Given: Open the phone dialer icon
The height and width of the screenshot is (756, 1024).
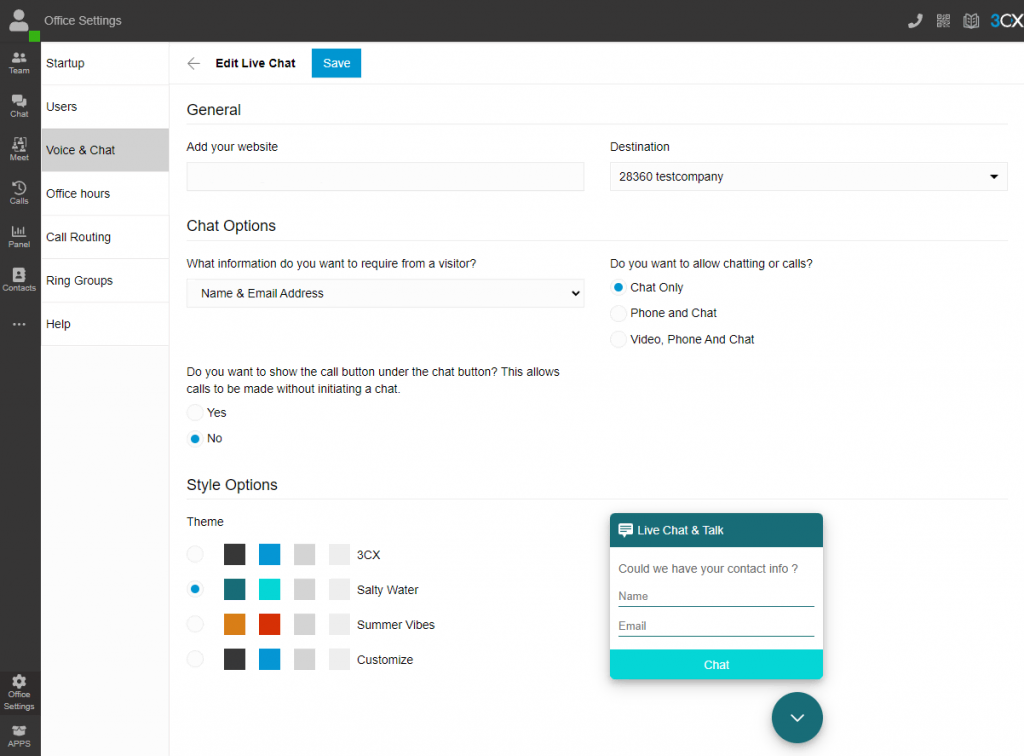Looking at the screenshot, I should coord(915,21).
